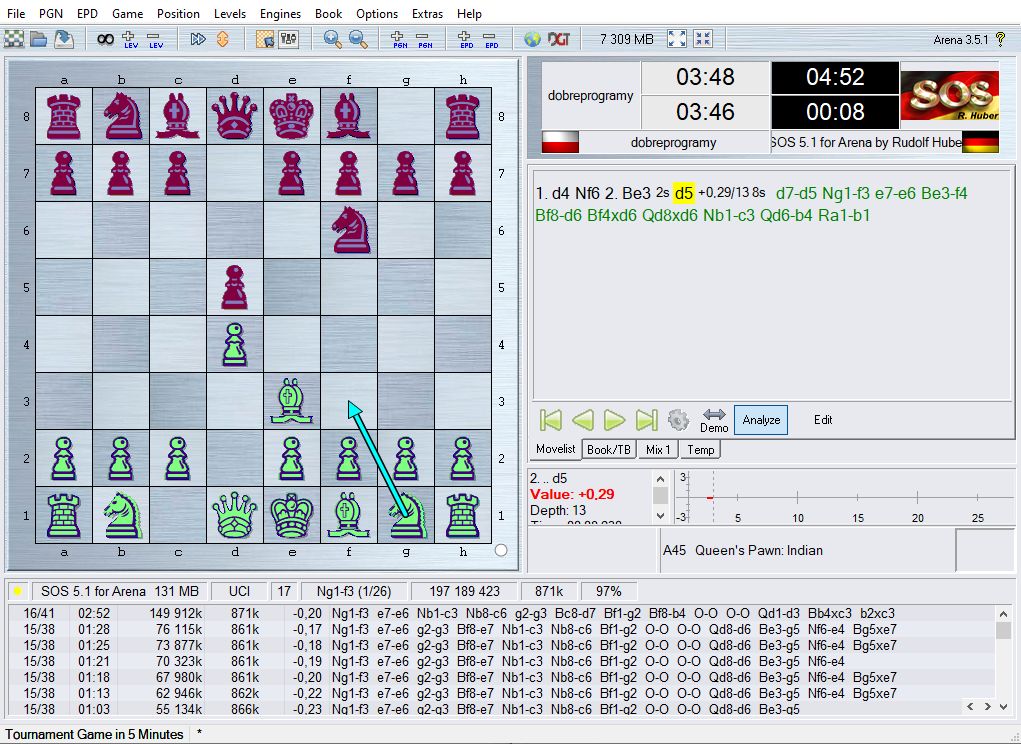The image size is (1021, 744).
Task: Click the DGT board icon
Action: coord(559,40)
